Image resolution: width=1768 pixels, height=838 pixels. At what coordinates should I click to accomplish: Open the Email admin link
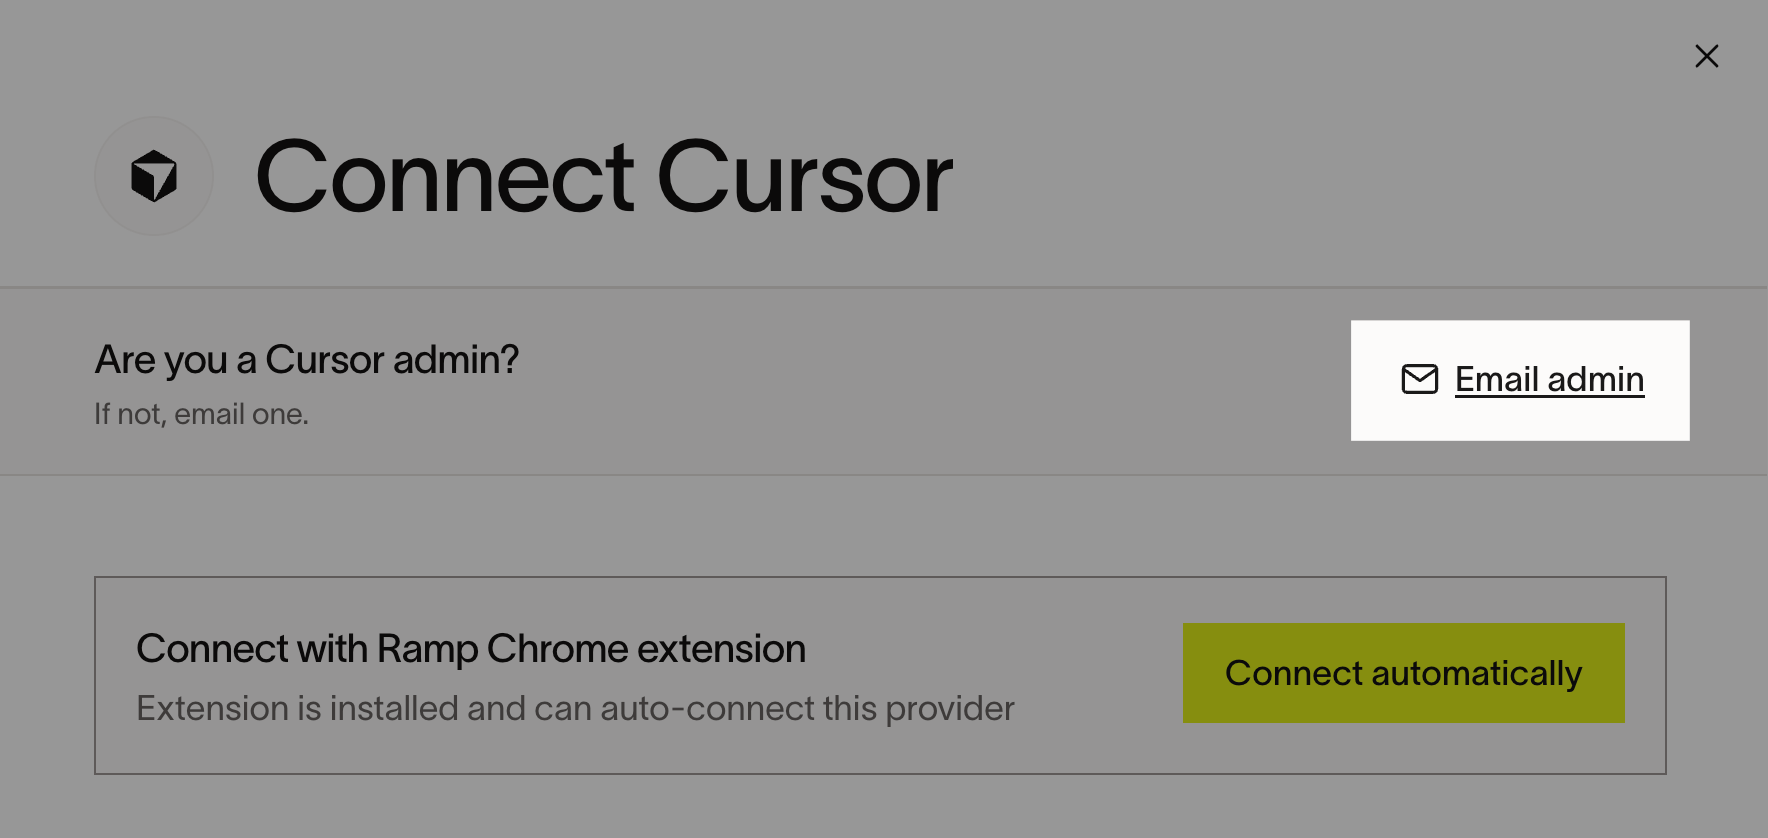tap(1549, 380)
